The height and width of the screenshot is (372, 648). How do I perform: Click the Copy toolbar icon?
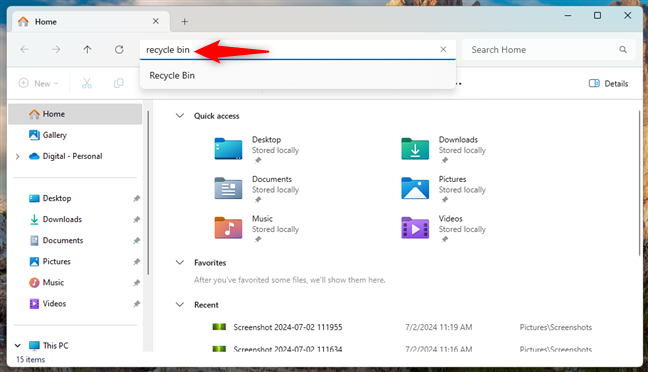(119, 83)
